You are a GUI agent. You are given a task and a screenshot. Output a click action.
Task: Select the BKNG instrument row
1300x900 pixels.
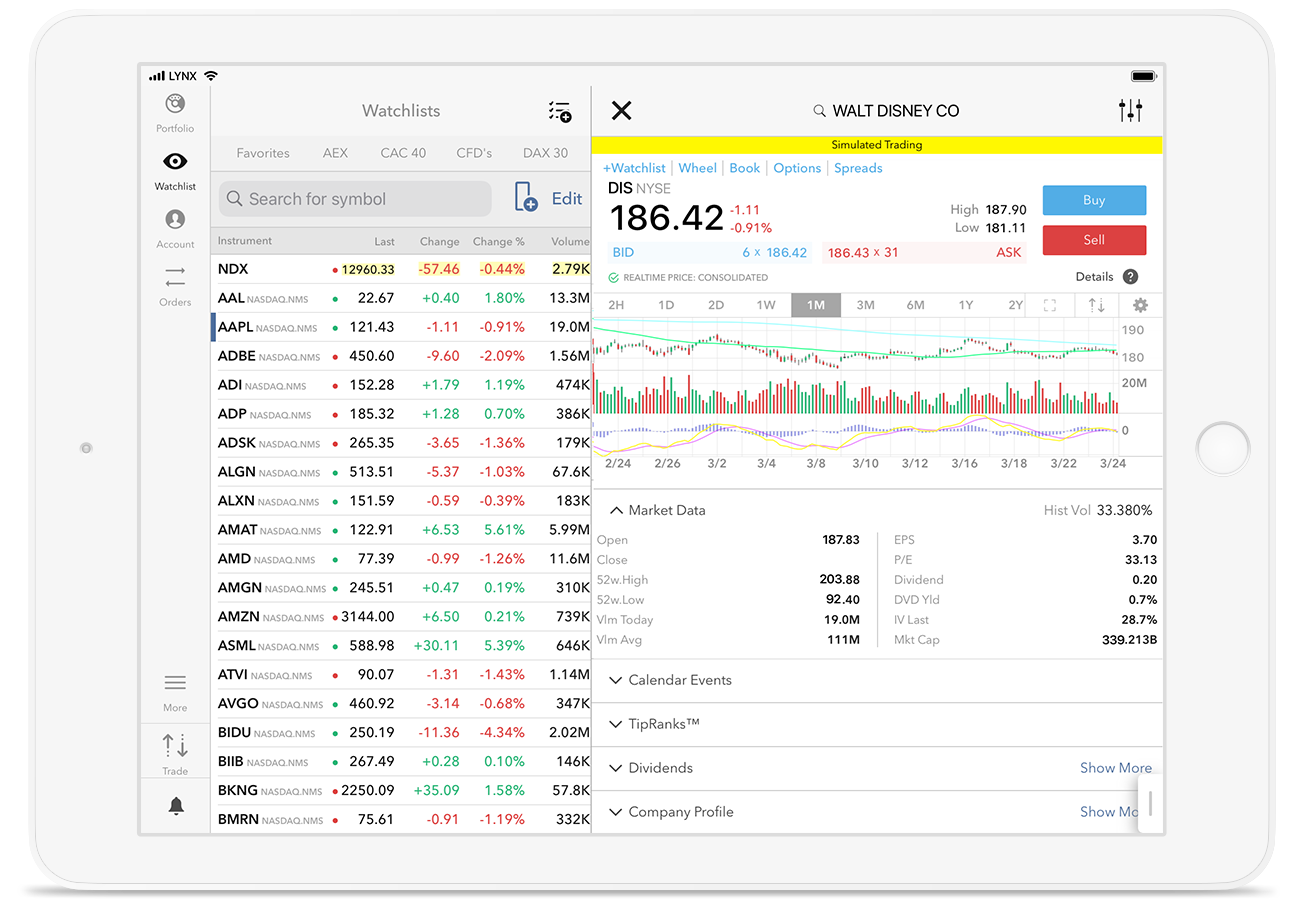tap(401, 791)
